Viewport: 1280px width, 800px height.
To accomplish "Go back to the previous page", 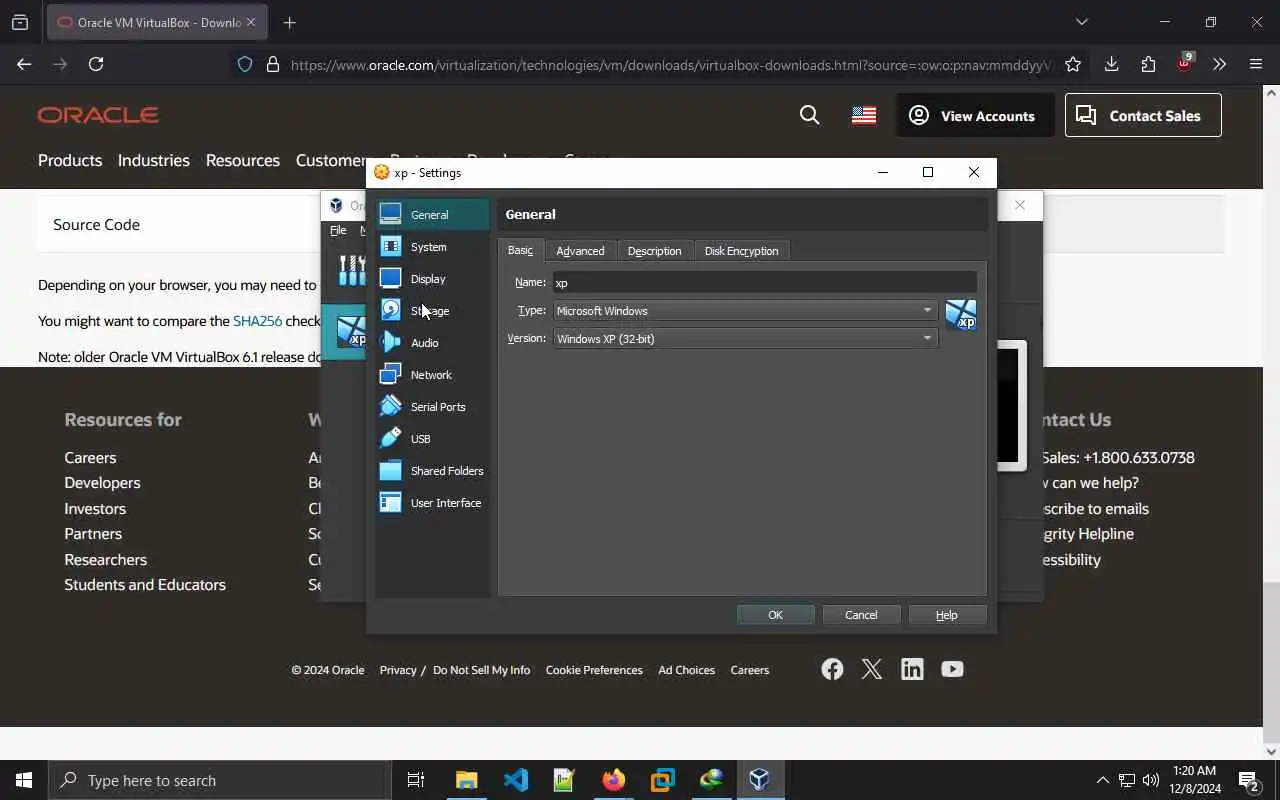I will [x=24, y=64].
